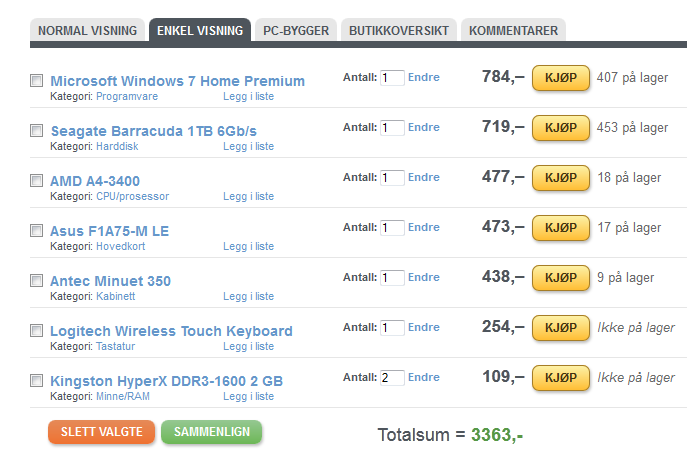The height and width of the screenshot is (465, 687).
Task: Select the AMD A4-3400 checkbox
Action: coord(36,181)
